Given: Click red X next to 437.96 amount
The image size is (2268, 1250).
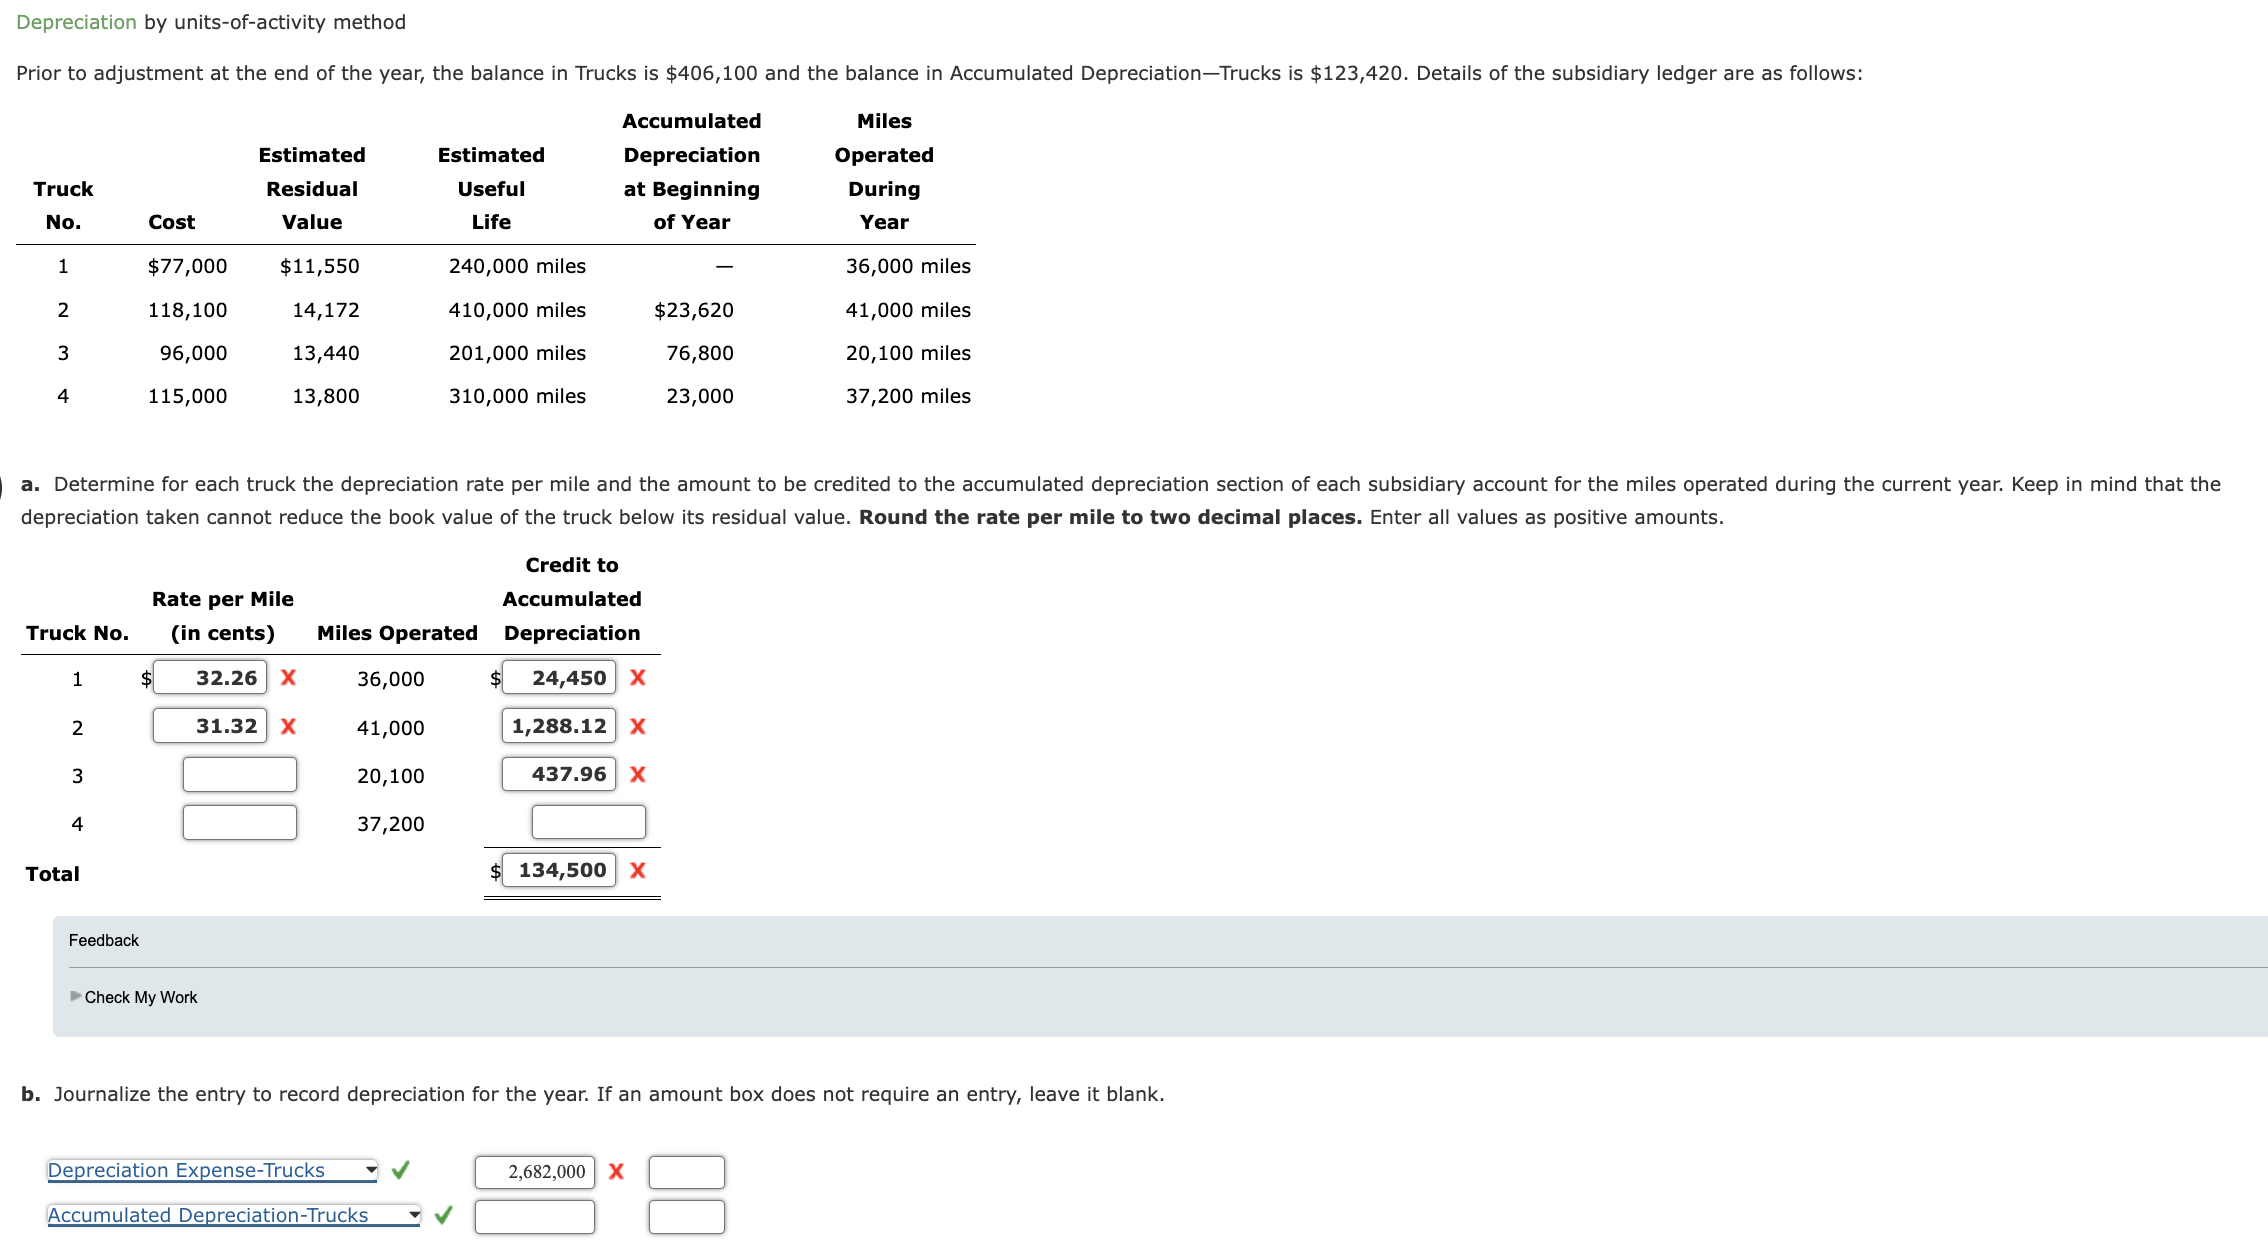Looking at the screenshot, I should pos(638,774).
